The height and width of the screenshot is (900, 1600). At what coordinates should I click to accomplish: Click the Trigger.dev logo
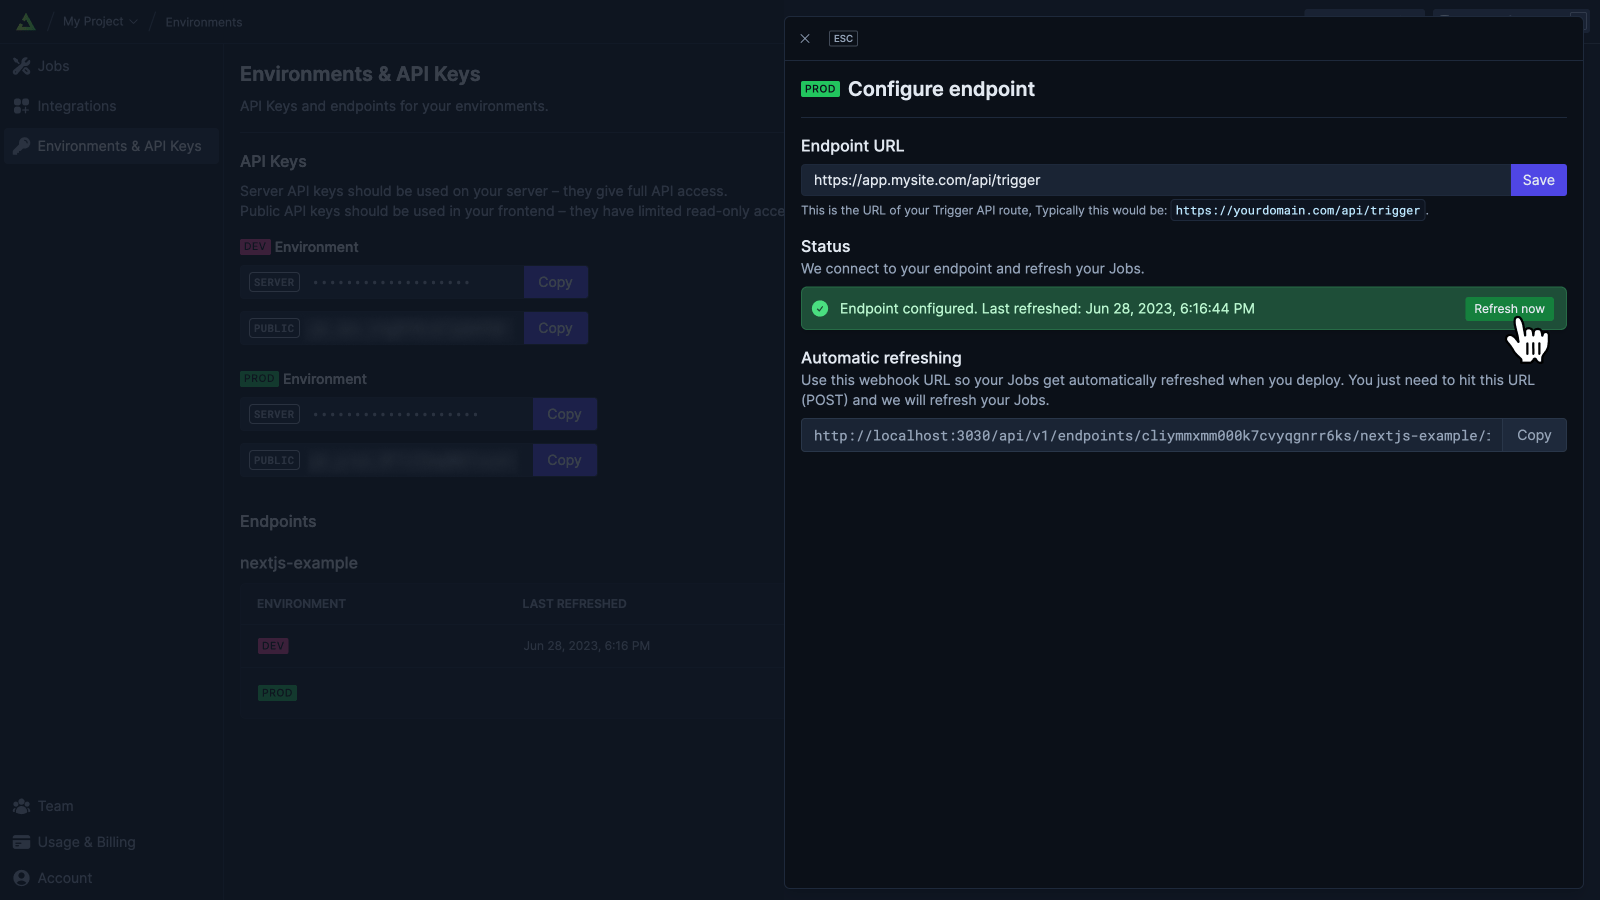pos(26,22)
